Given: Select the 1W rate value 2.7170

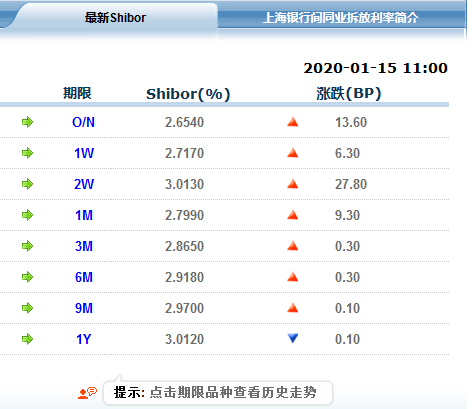Looking at the screenshot, I should tap(184, 153).
